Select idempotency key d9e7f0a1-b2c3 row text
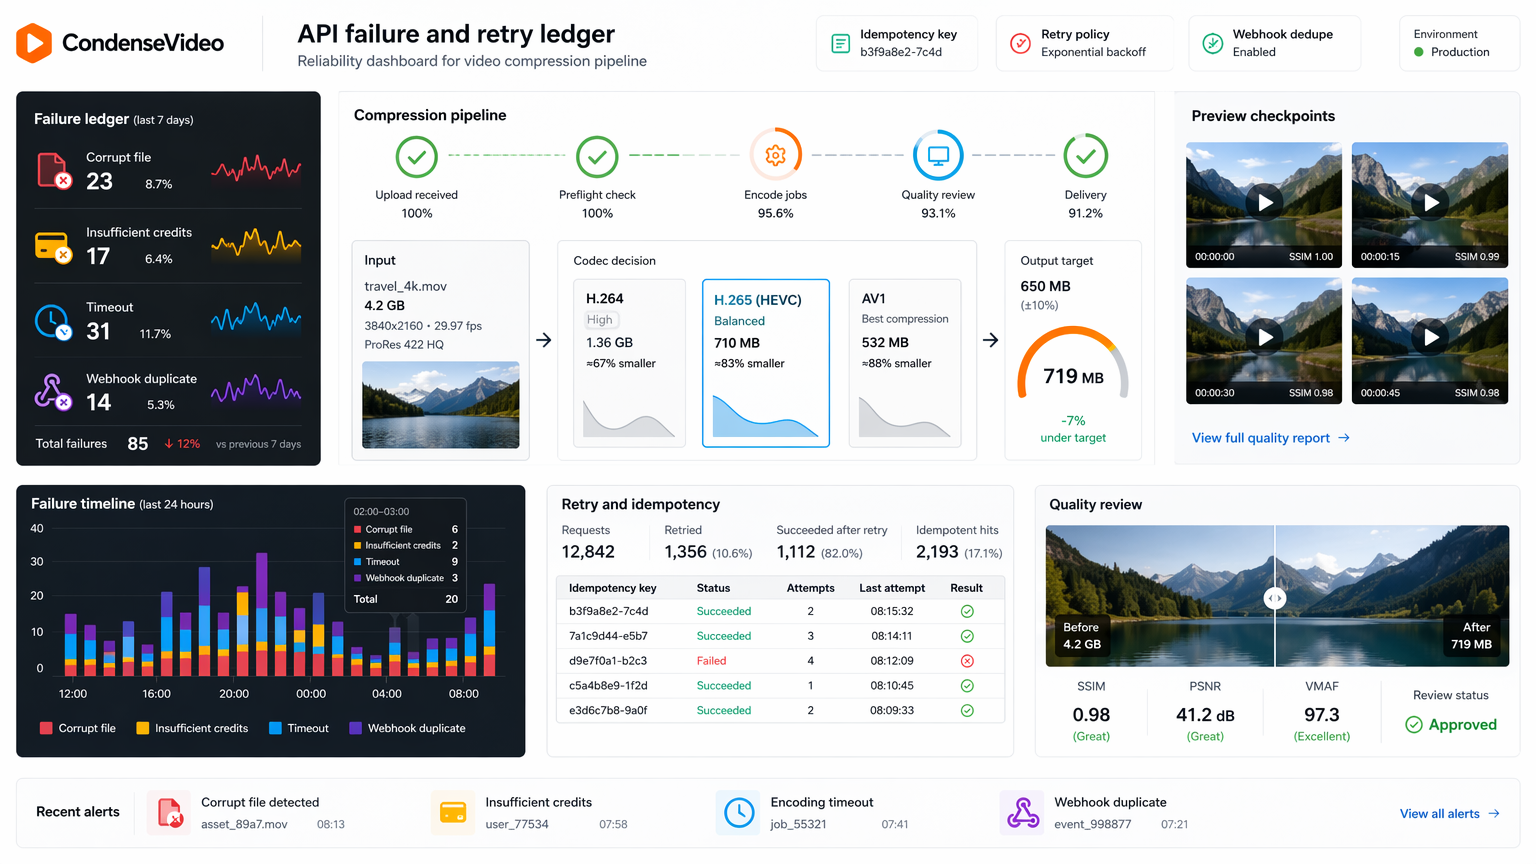 [x=608, y=661]
